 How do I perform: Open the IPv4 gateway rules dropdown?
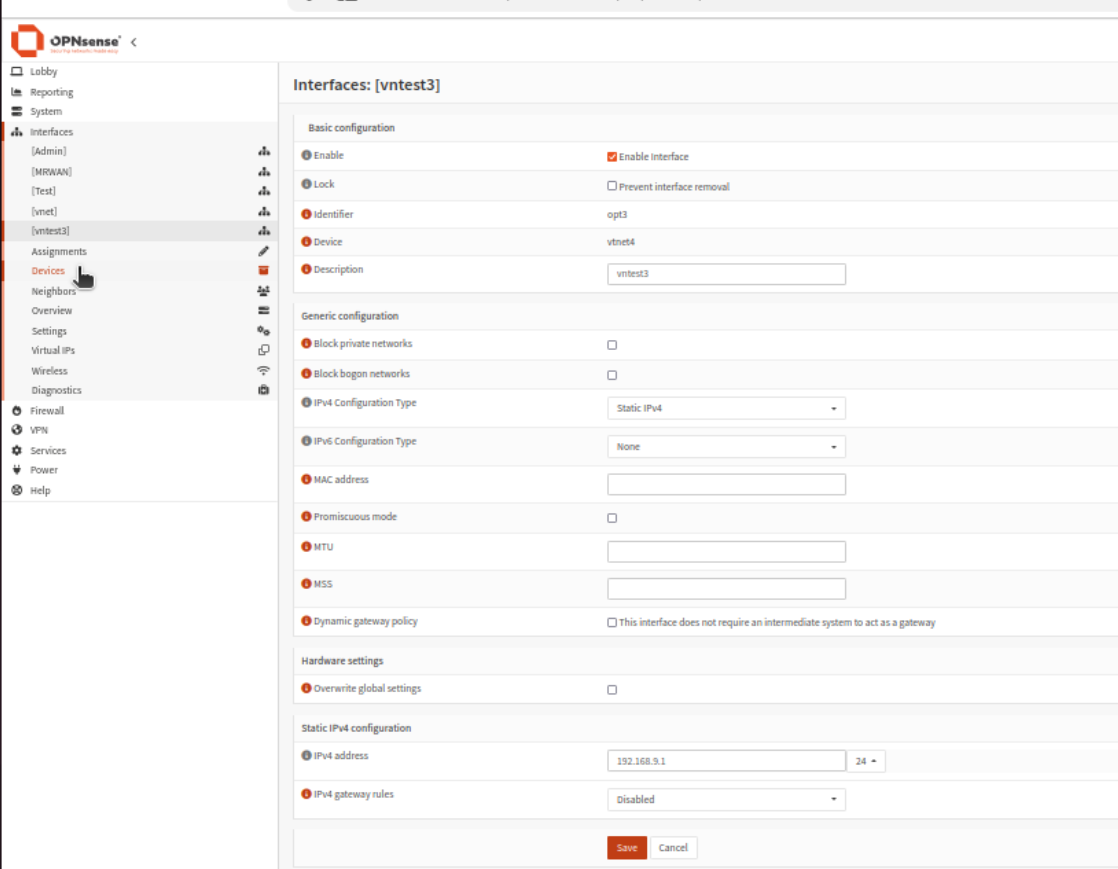pyautogui.click(x=726, y=799)
